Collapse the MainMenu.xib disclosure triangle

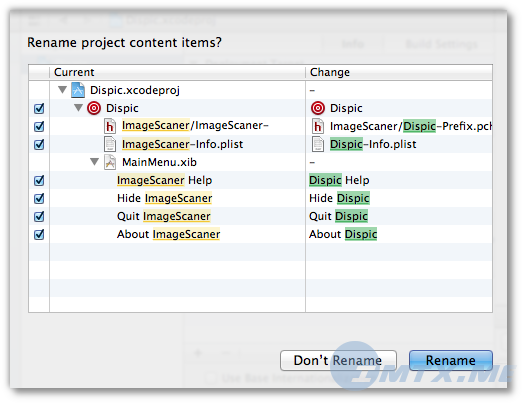click(x=94, y=162)
